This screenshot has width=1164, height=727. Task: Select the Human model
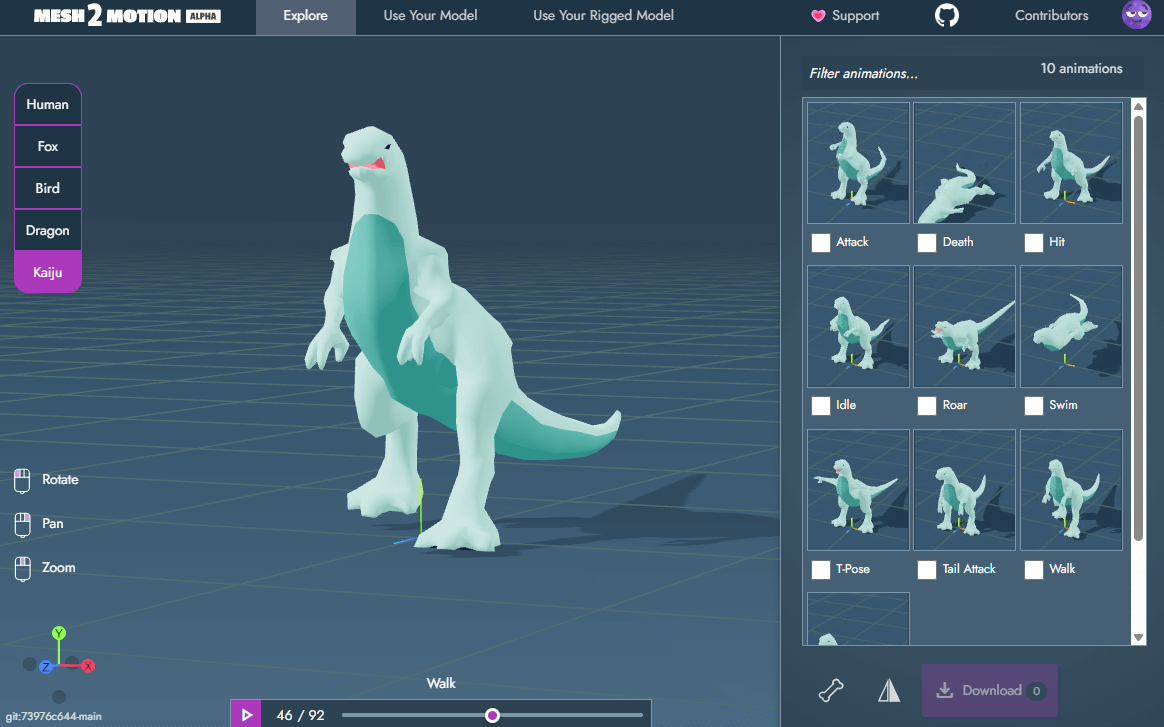point(48,105)
